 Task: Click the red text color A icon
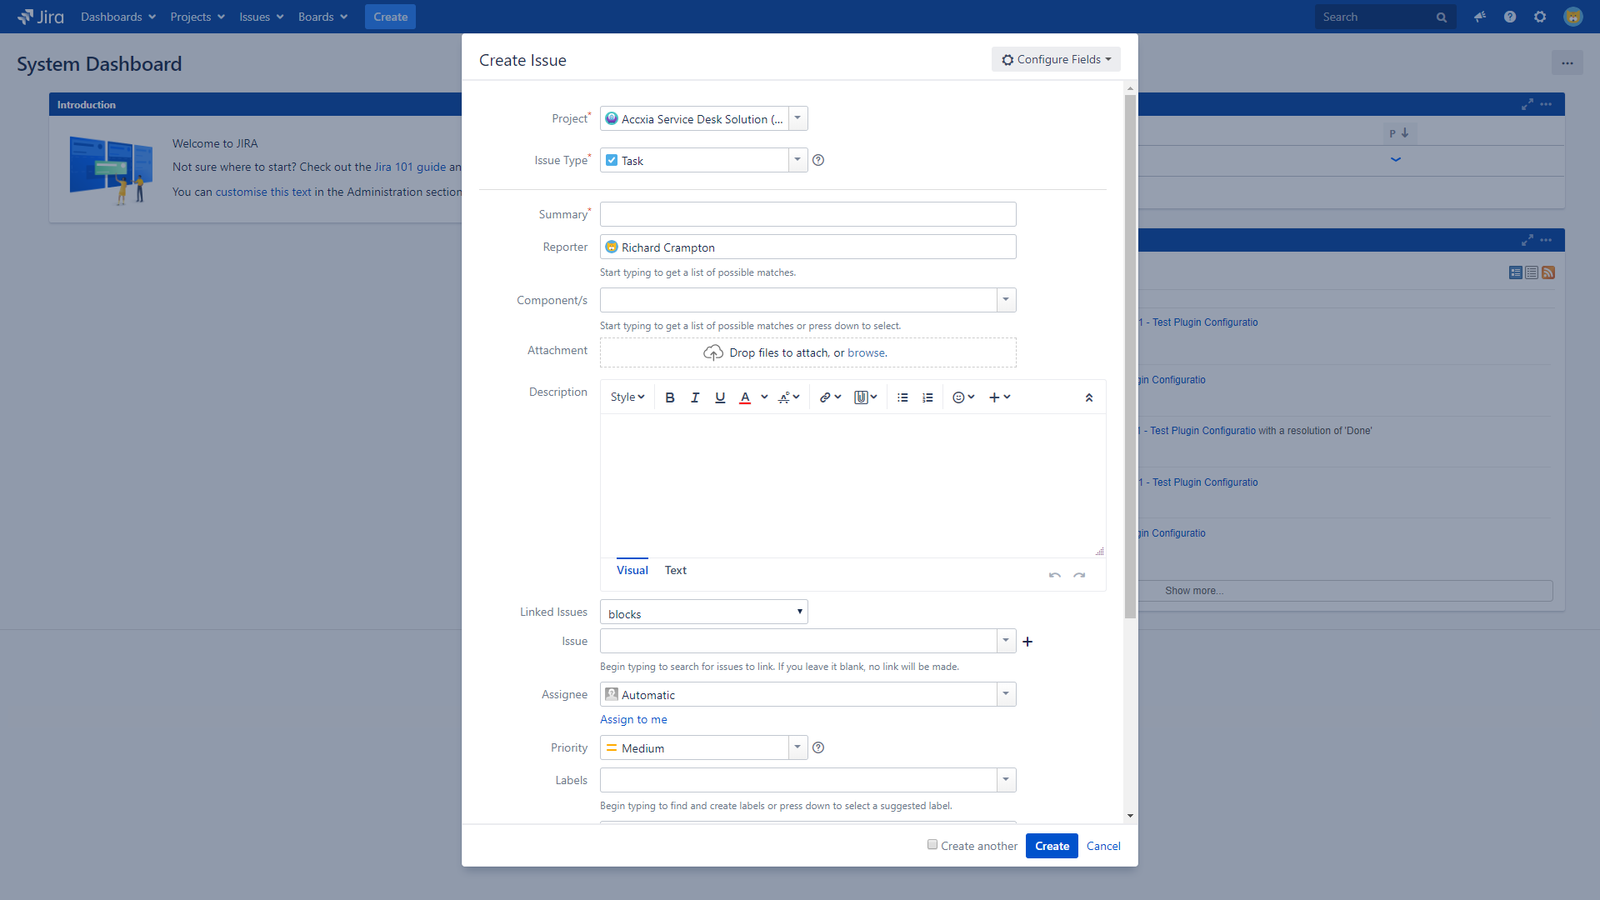pos(745,398)
